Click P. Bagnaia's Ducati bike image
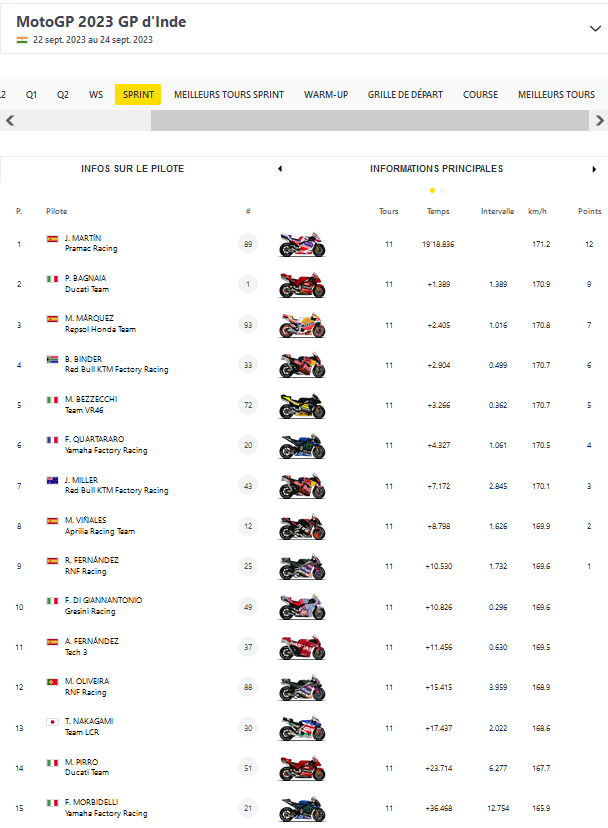Image resolution: width=608 pixels, height=828 pixels. coord(301,285)
